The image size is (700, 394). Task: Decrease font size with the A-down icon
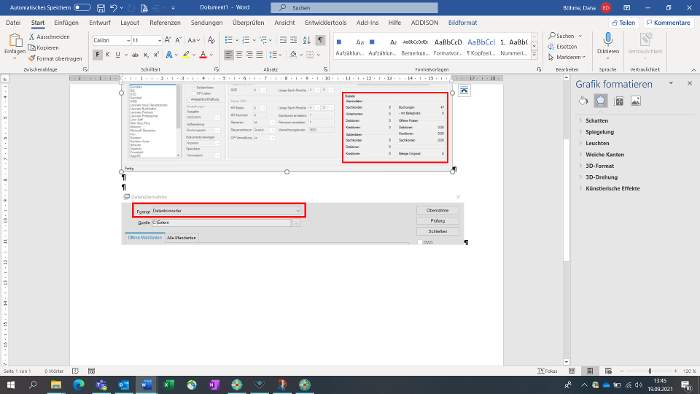point(178,40)
